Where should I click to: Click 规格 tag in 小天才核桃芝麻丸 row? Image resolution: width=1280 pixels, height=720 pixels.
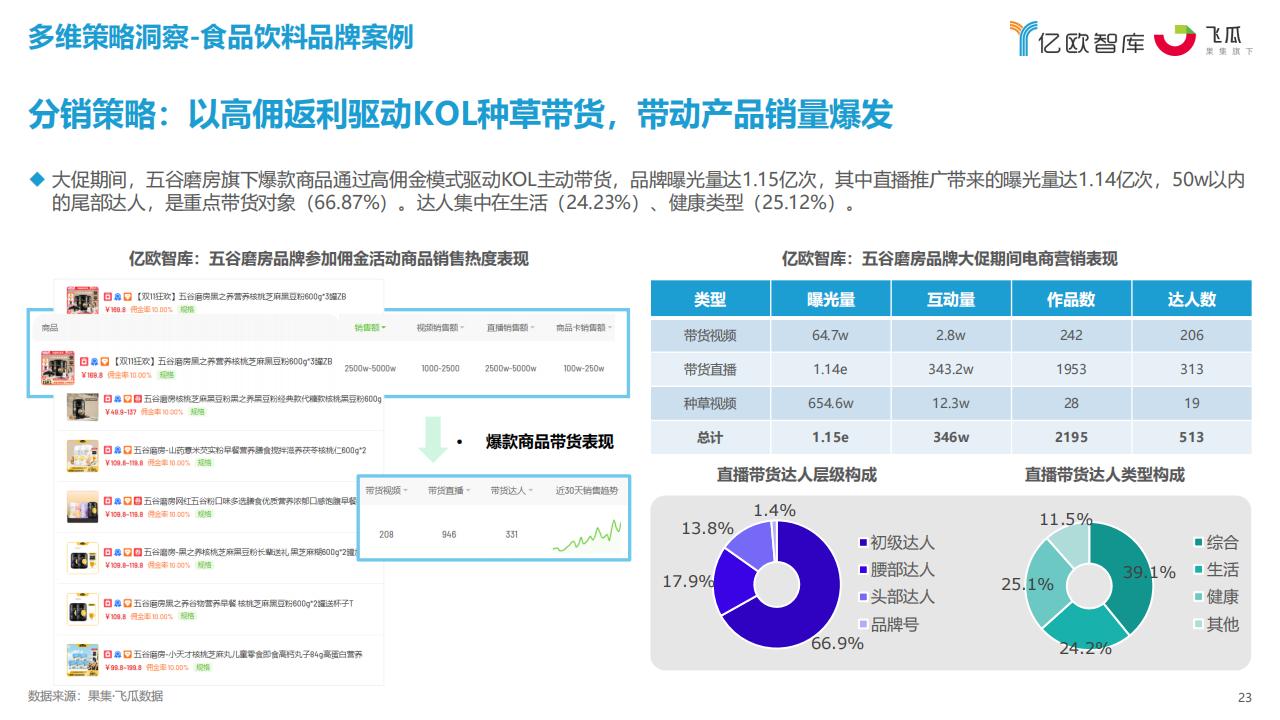click(x=203, y=667)
